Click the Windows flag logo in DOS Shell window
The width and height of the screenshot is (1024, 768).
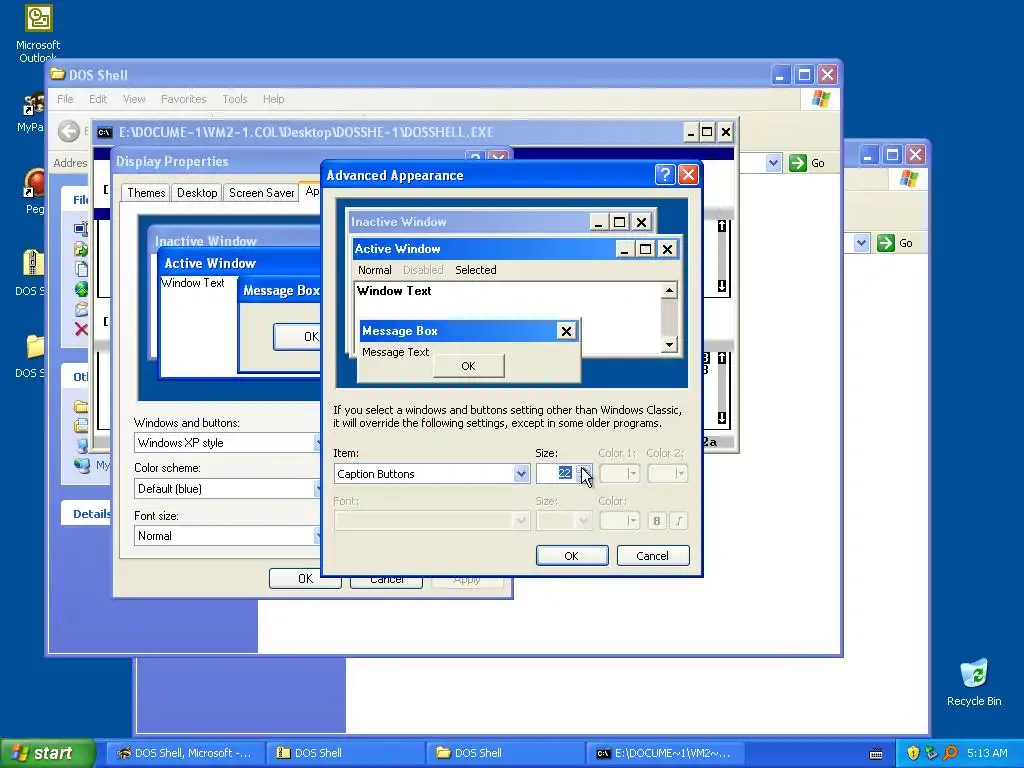point(821,99)
